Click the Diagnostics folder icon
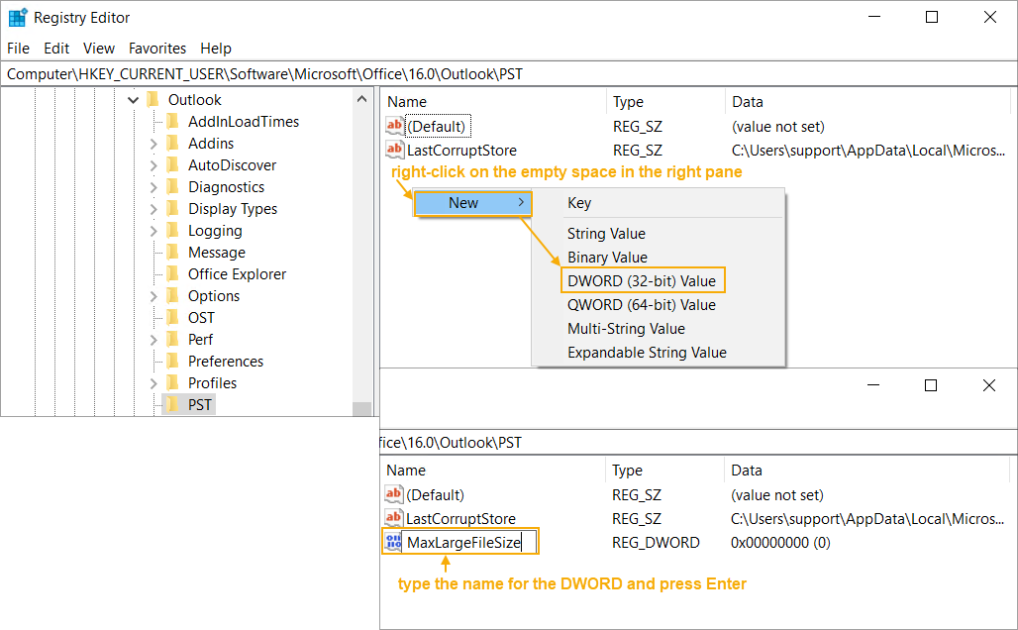 (x=173, y=186)
